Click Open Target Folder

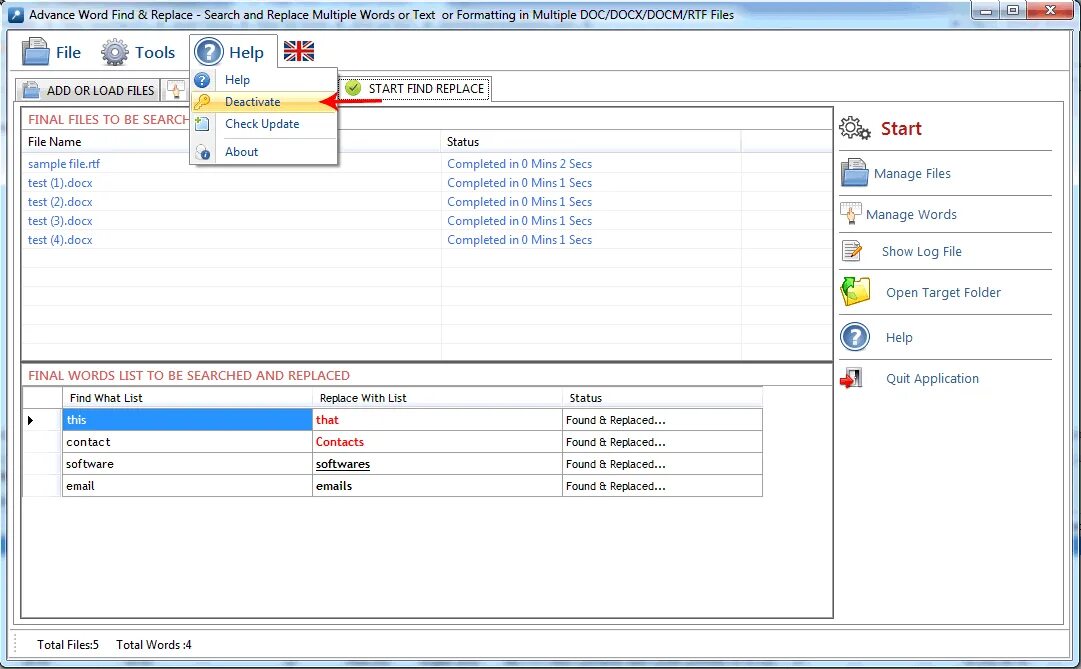coord(943,292)
